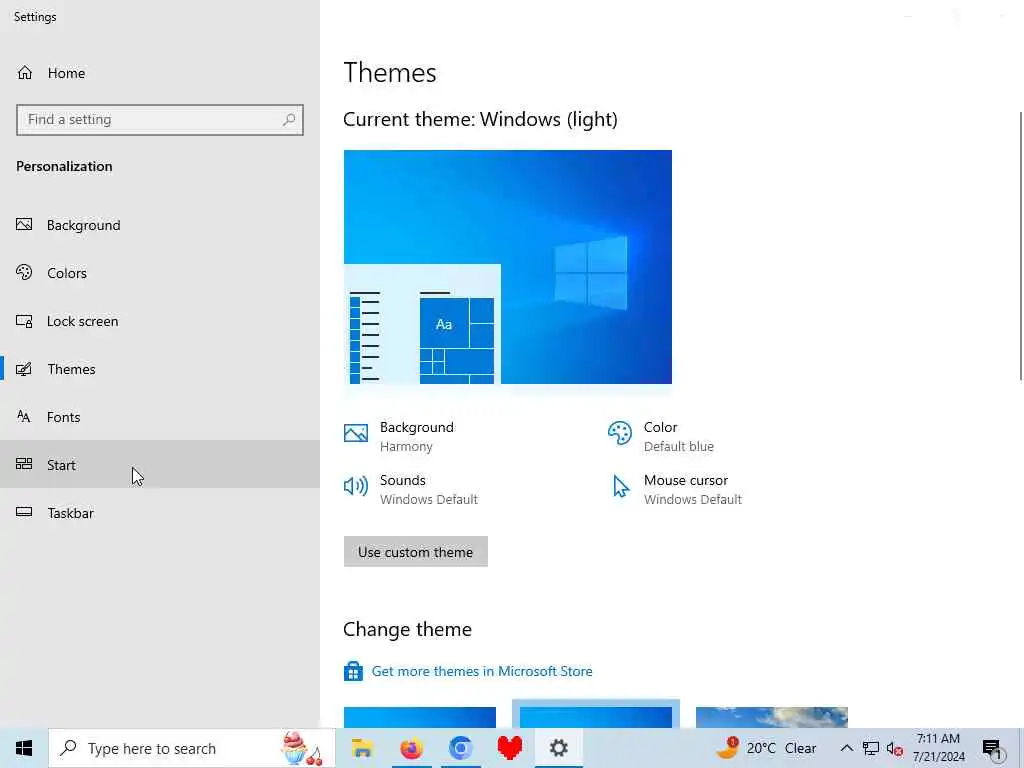Screen dimensions: 1024x768
Task: Open Start menu personalization settings
Action: pyautogui.click(x=160, y=465)
